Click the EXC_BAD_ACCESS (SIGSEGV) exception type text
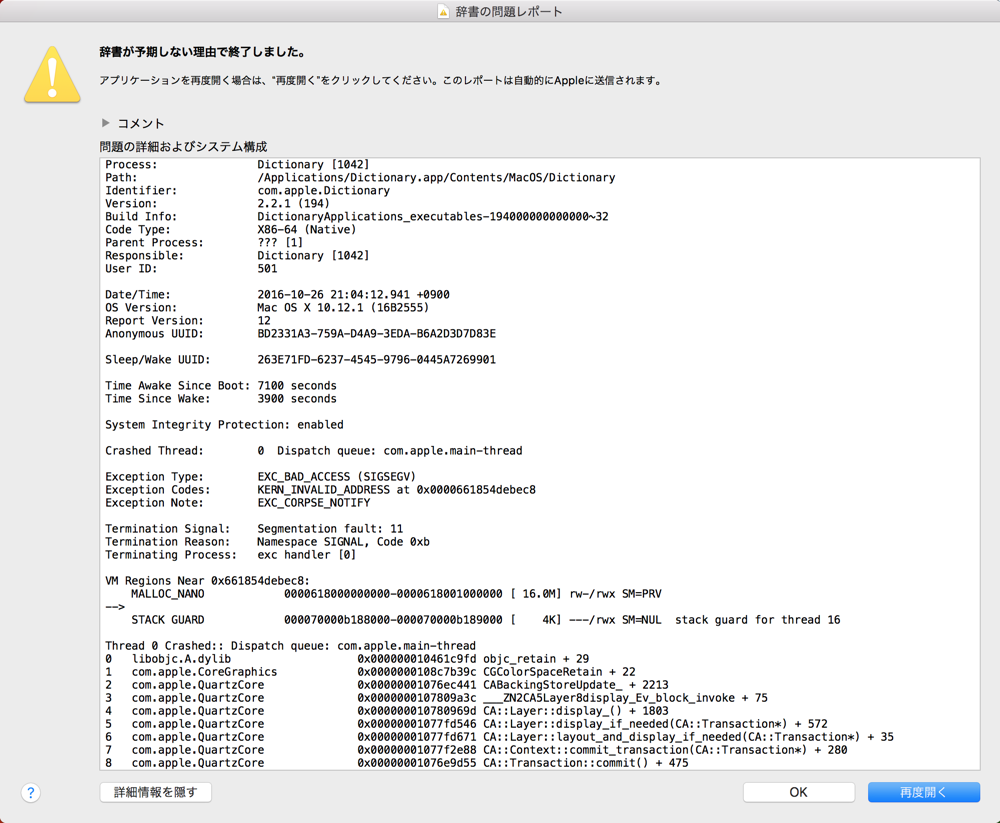Viewport: 1000px width, 823px height. [x=336, y=477]
